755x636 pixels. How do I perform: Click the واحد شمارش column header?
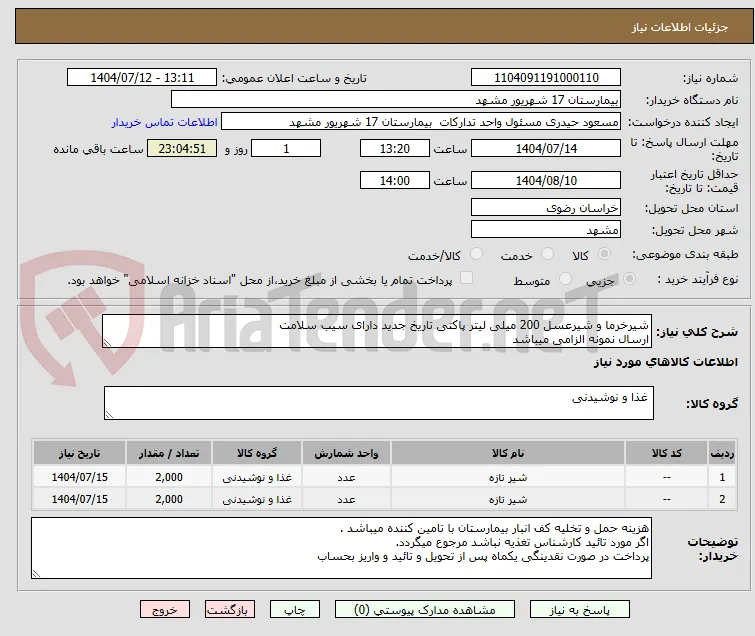coord(346,453)
